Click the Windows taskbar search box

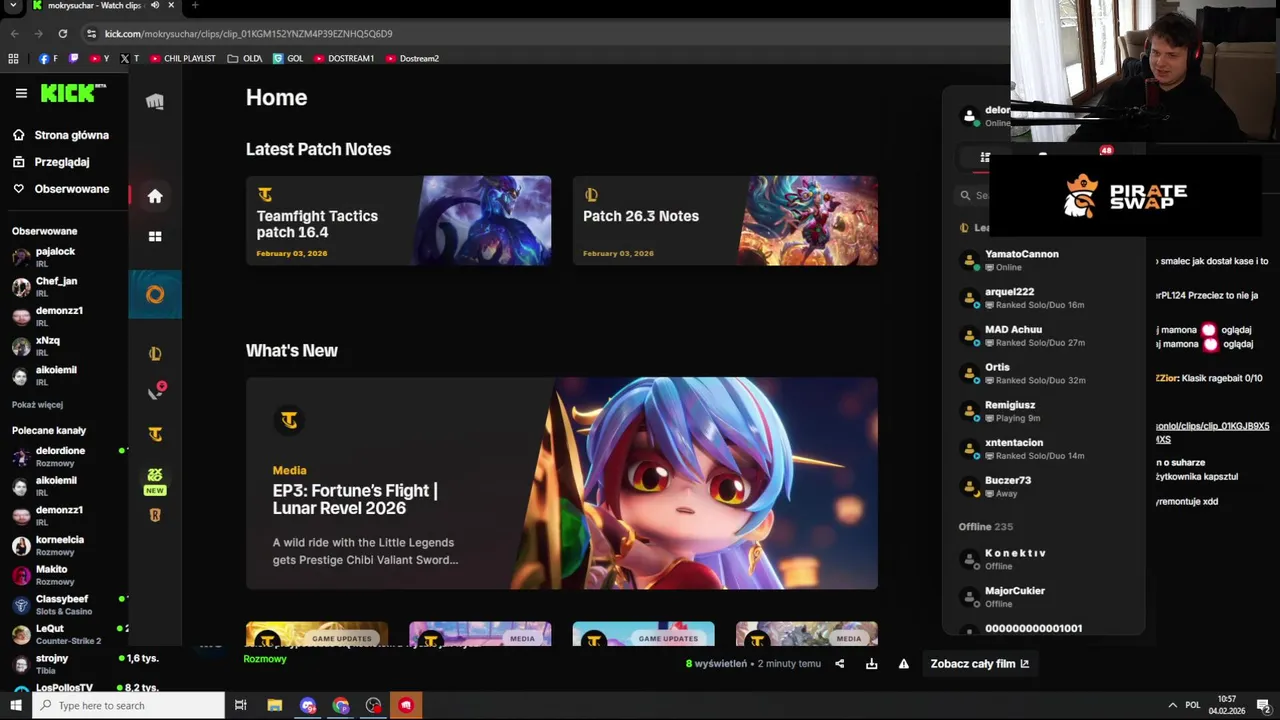128,705
